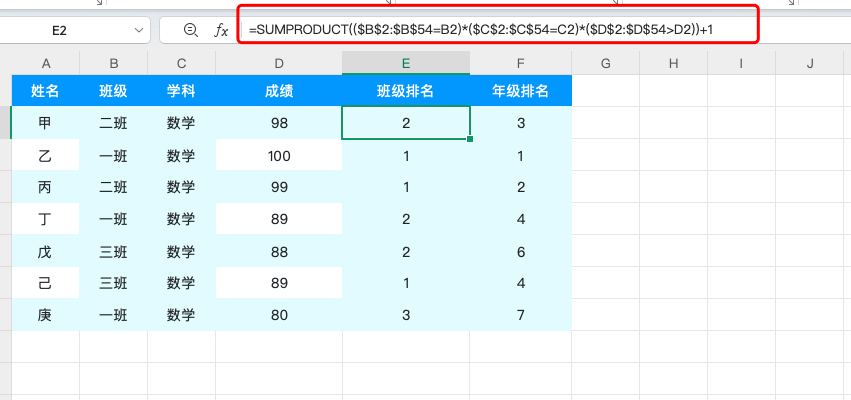Select the cell with name 甲
The image size is (851, 400).
(46, 123)
